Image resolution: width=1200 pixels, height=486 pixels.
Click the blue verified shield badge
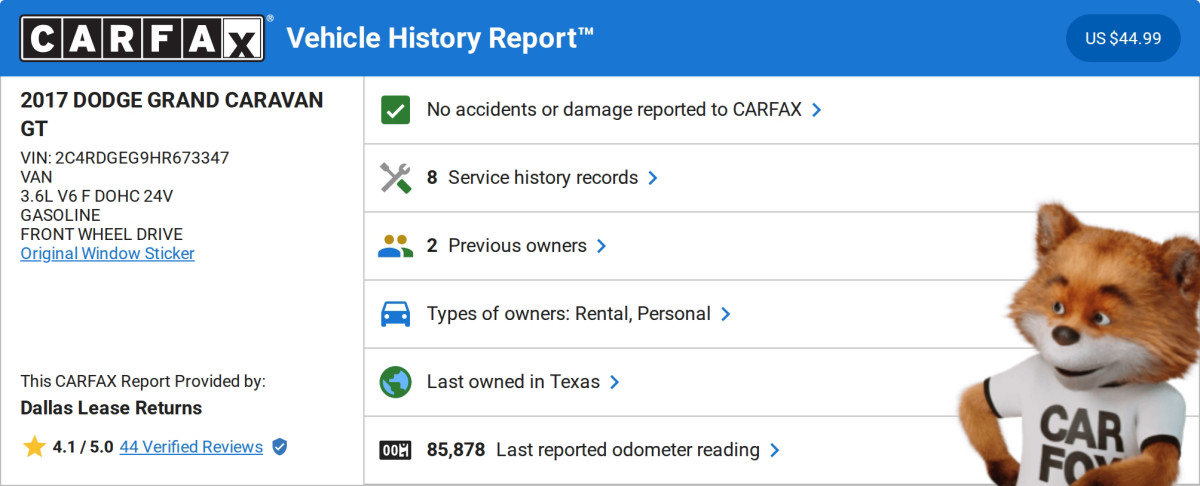(280, 447)
